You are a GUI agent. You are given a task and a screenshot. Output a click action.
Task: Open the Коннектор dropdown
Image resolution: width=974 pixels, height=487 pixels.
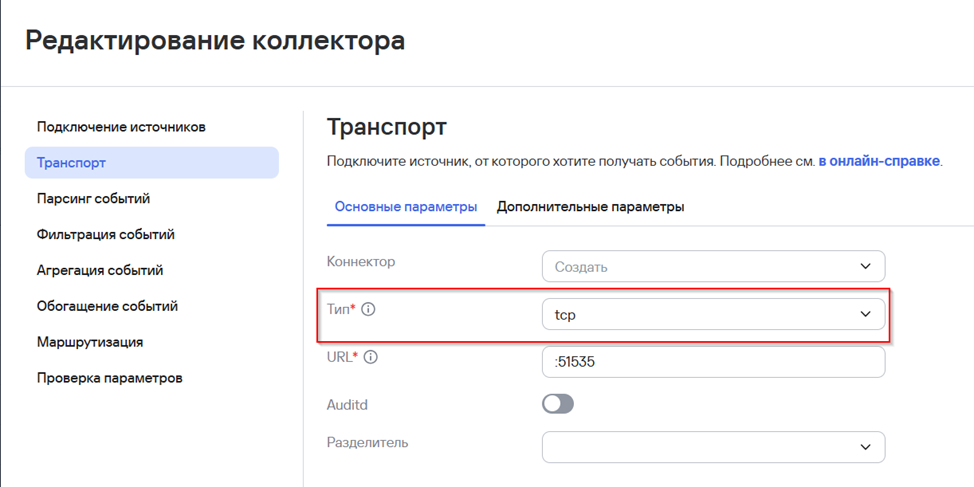click(x=713, y=267)
